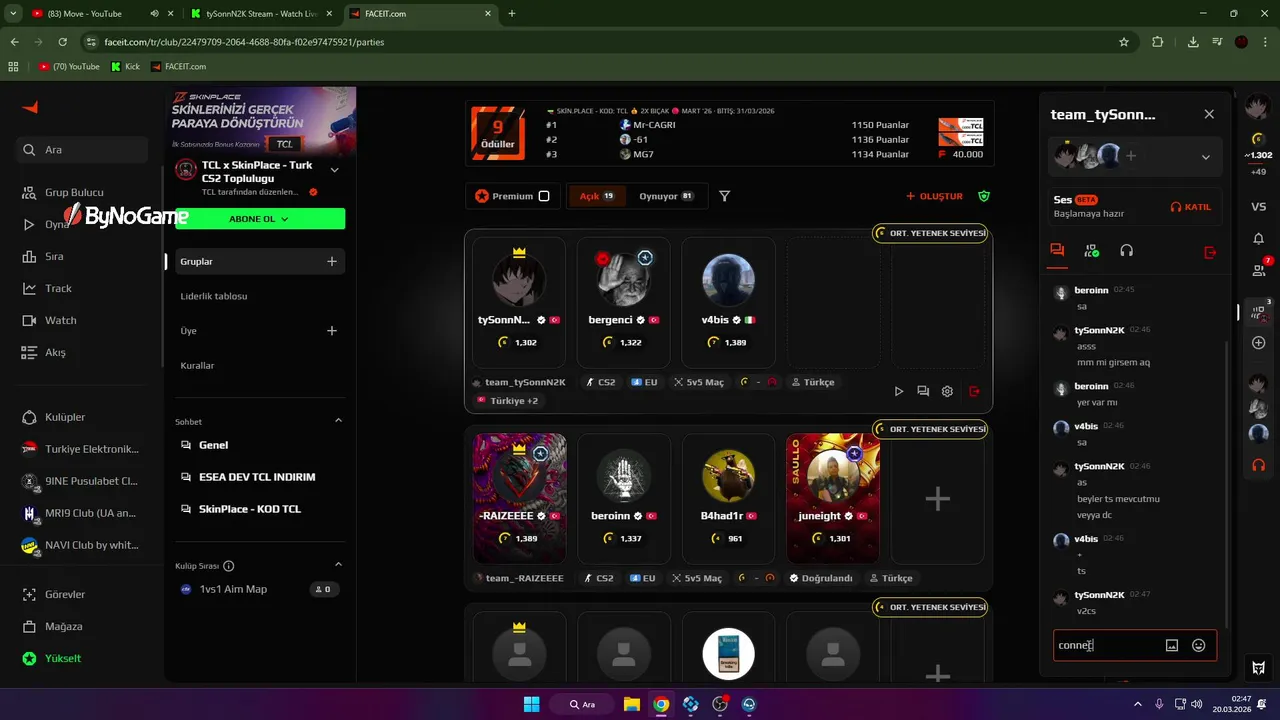The image size is (1280, 720).
Task: Open File Explorer in taskbar
Action: (x=631, y=704)
